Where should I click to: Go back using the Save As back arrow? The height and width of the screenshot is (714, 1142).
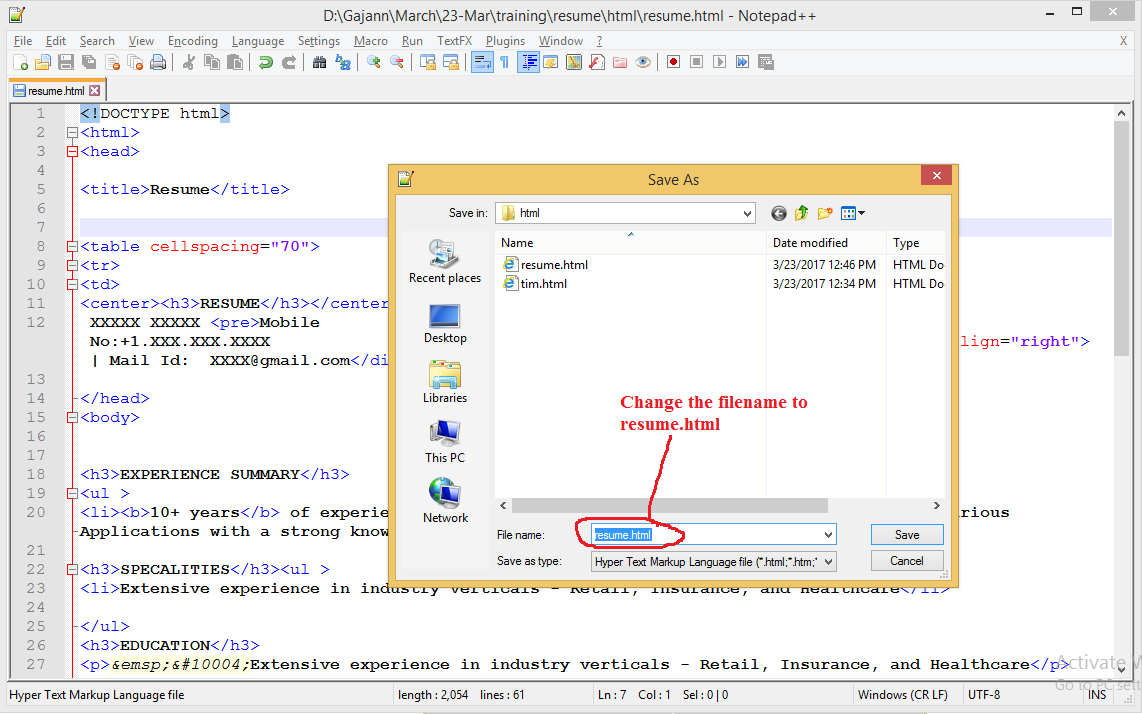[779, 213]
